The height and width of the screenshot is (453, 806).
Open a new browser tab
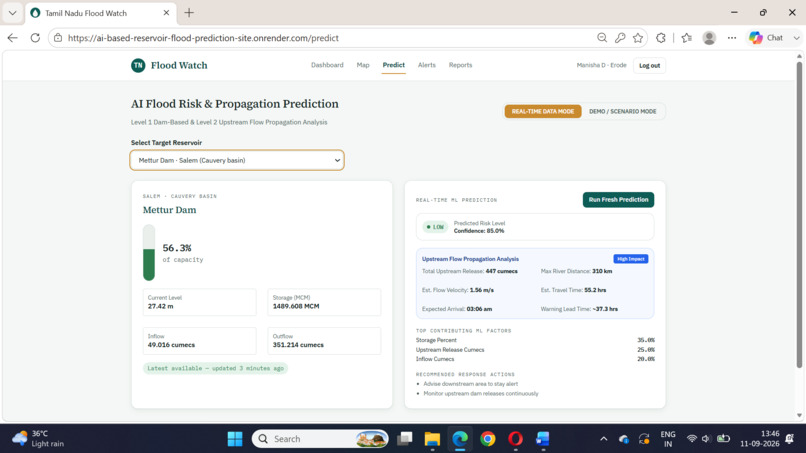point(189,13)
